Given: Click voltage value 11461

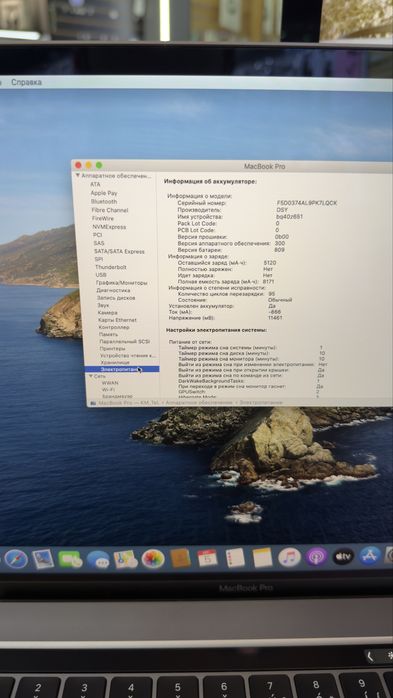Looking at the screenshot, I should pyautogui.click(x=276, y=318).
